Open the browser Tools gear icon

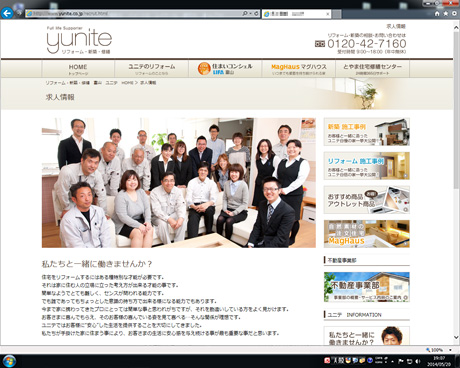tap(454, 13)
